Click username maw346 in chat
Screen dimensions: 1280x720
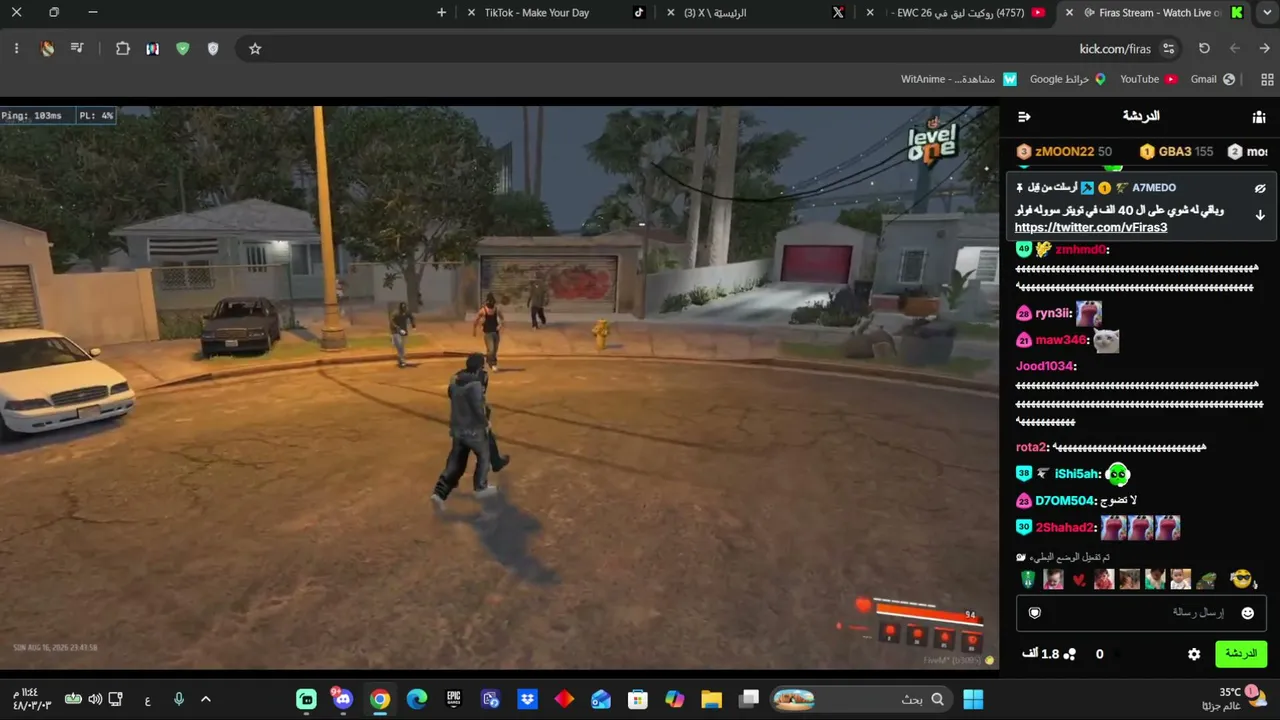1061,341
